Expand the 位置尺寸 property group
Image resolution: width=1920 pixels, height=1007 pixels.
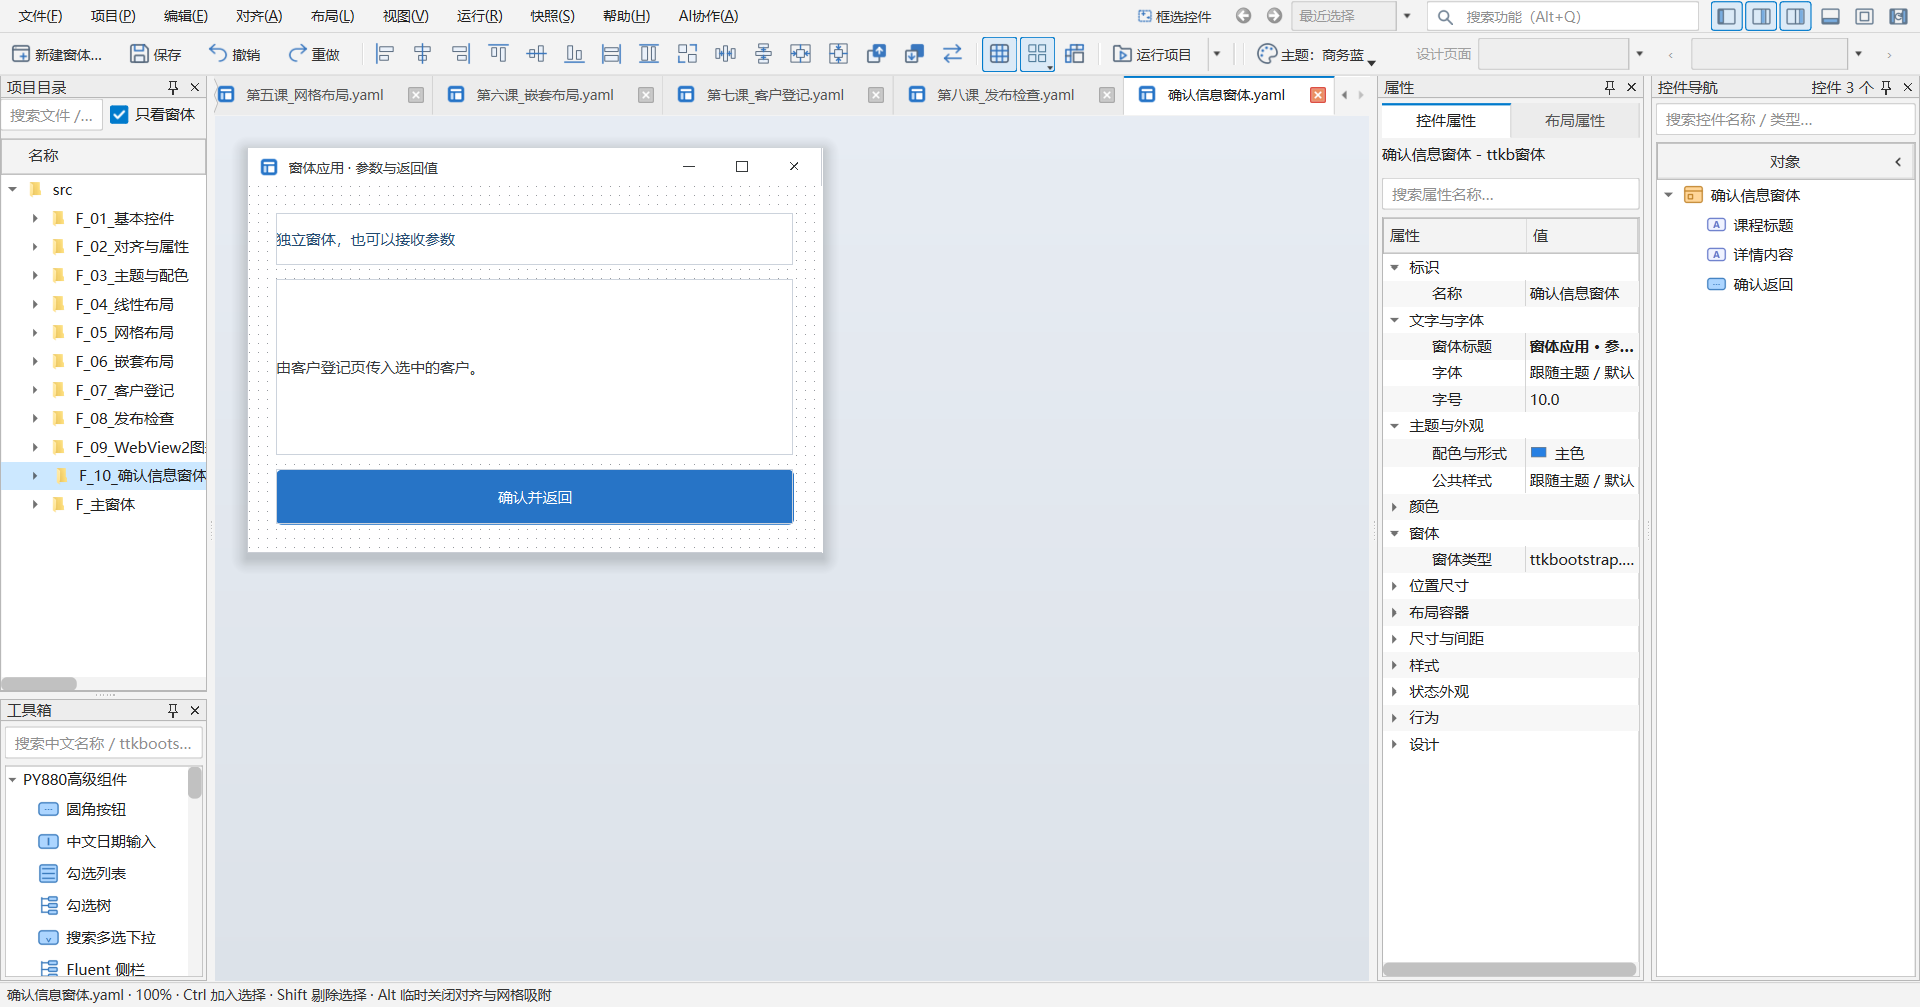(1394, 586)
